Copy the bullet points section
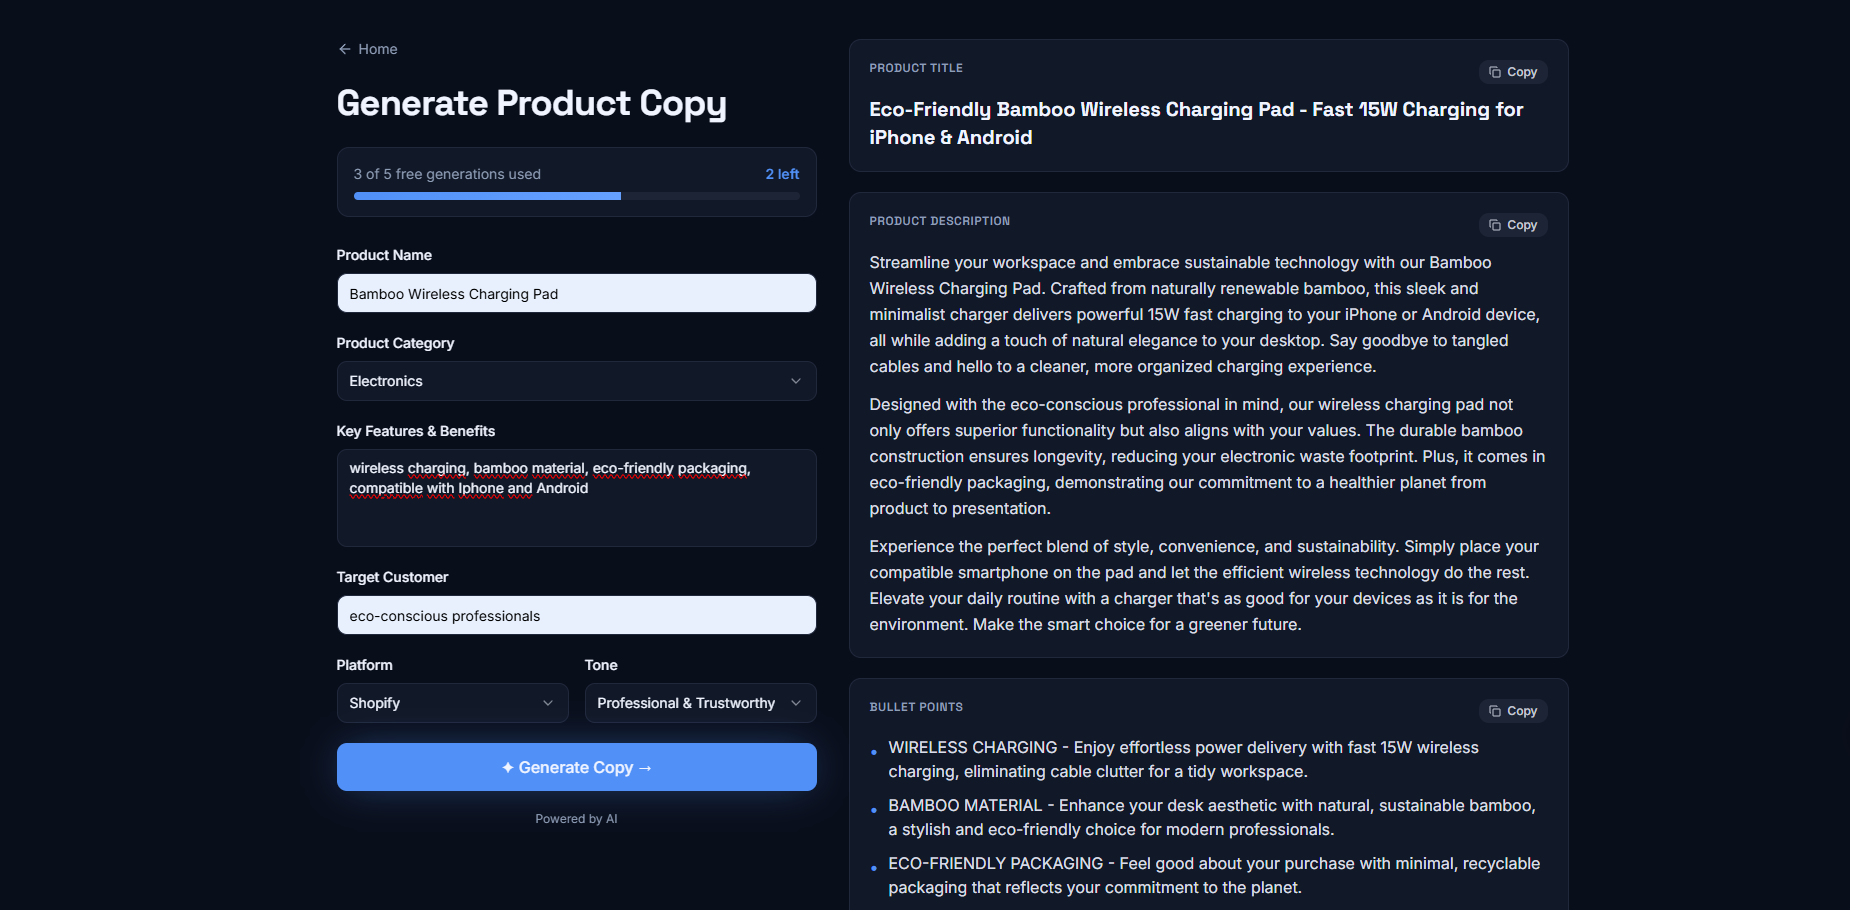1850x910 pixels. (1512, 710)
